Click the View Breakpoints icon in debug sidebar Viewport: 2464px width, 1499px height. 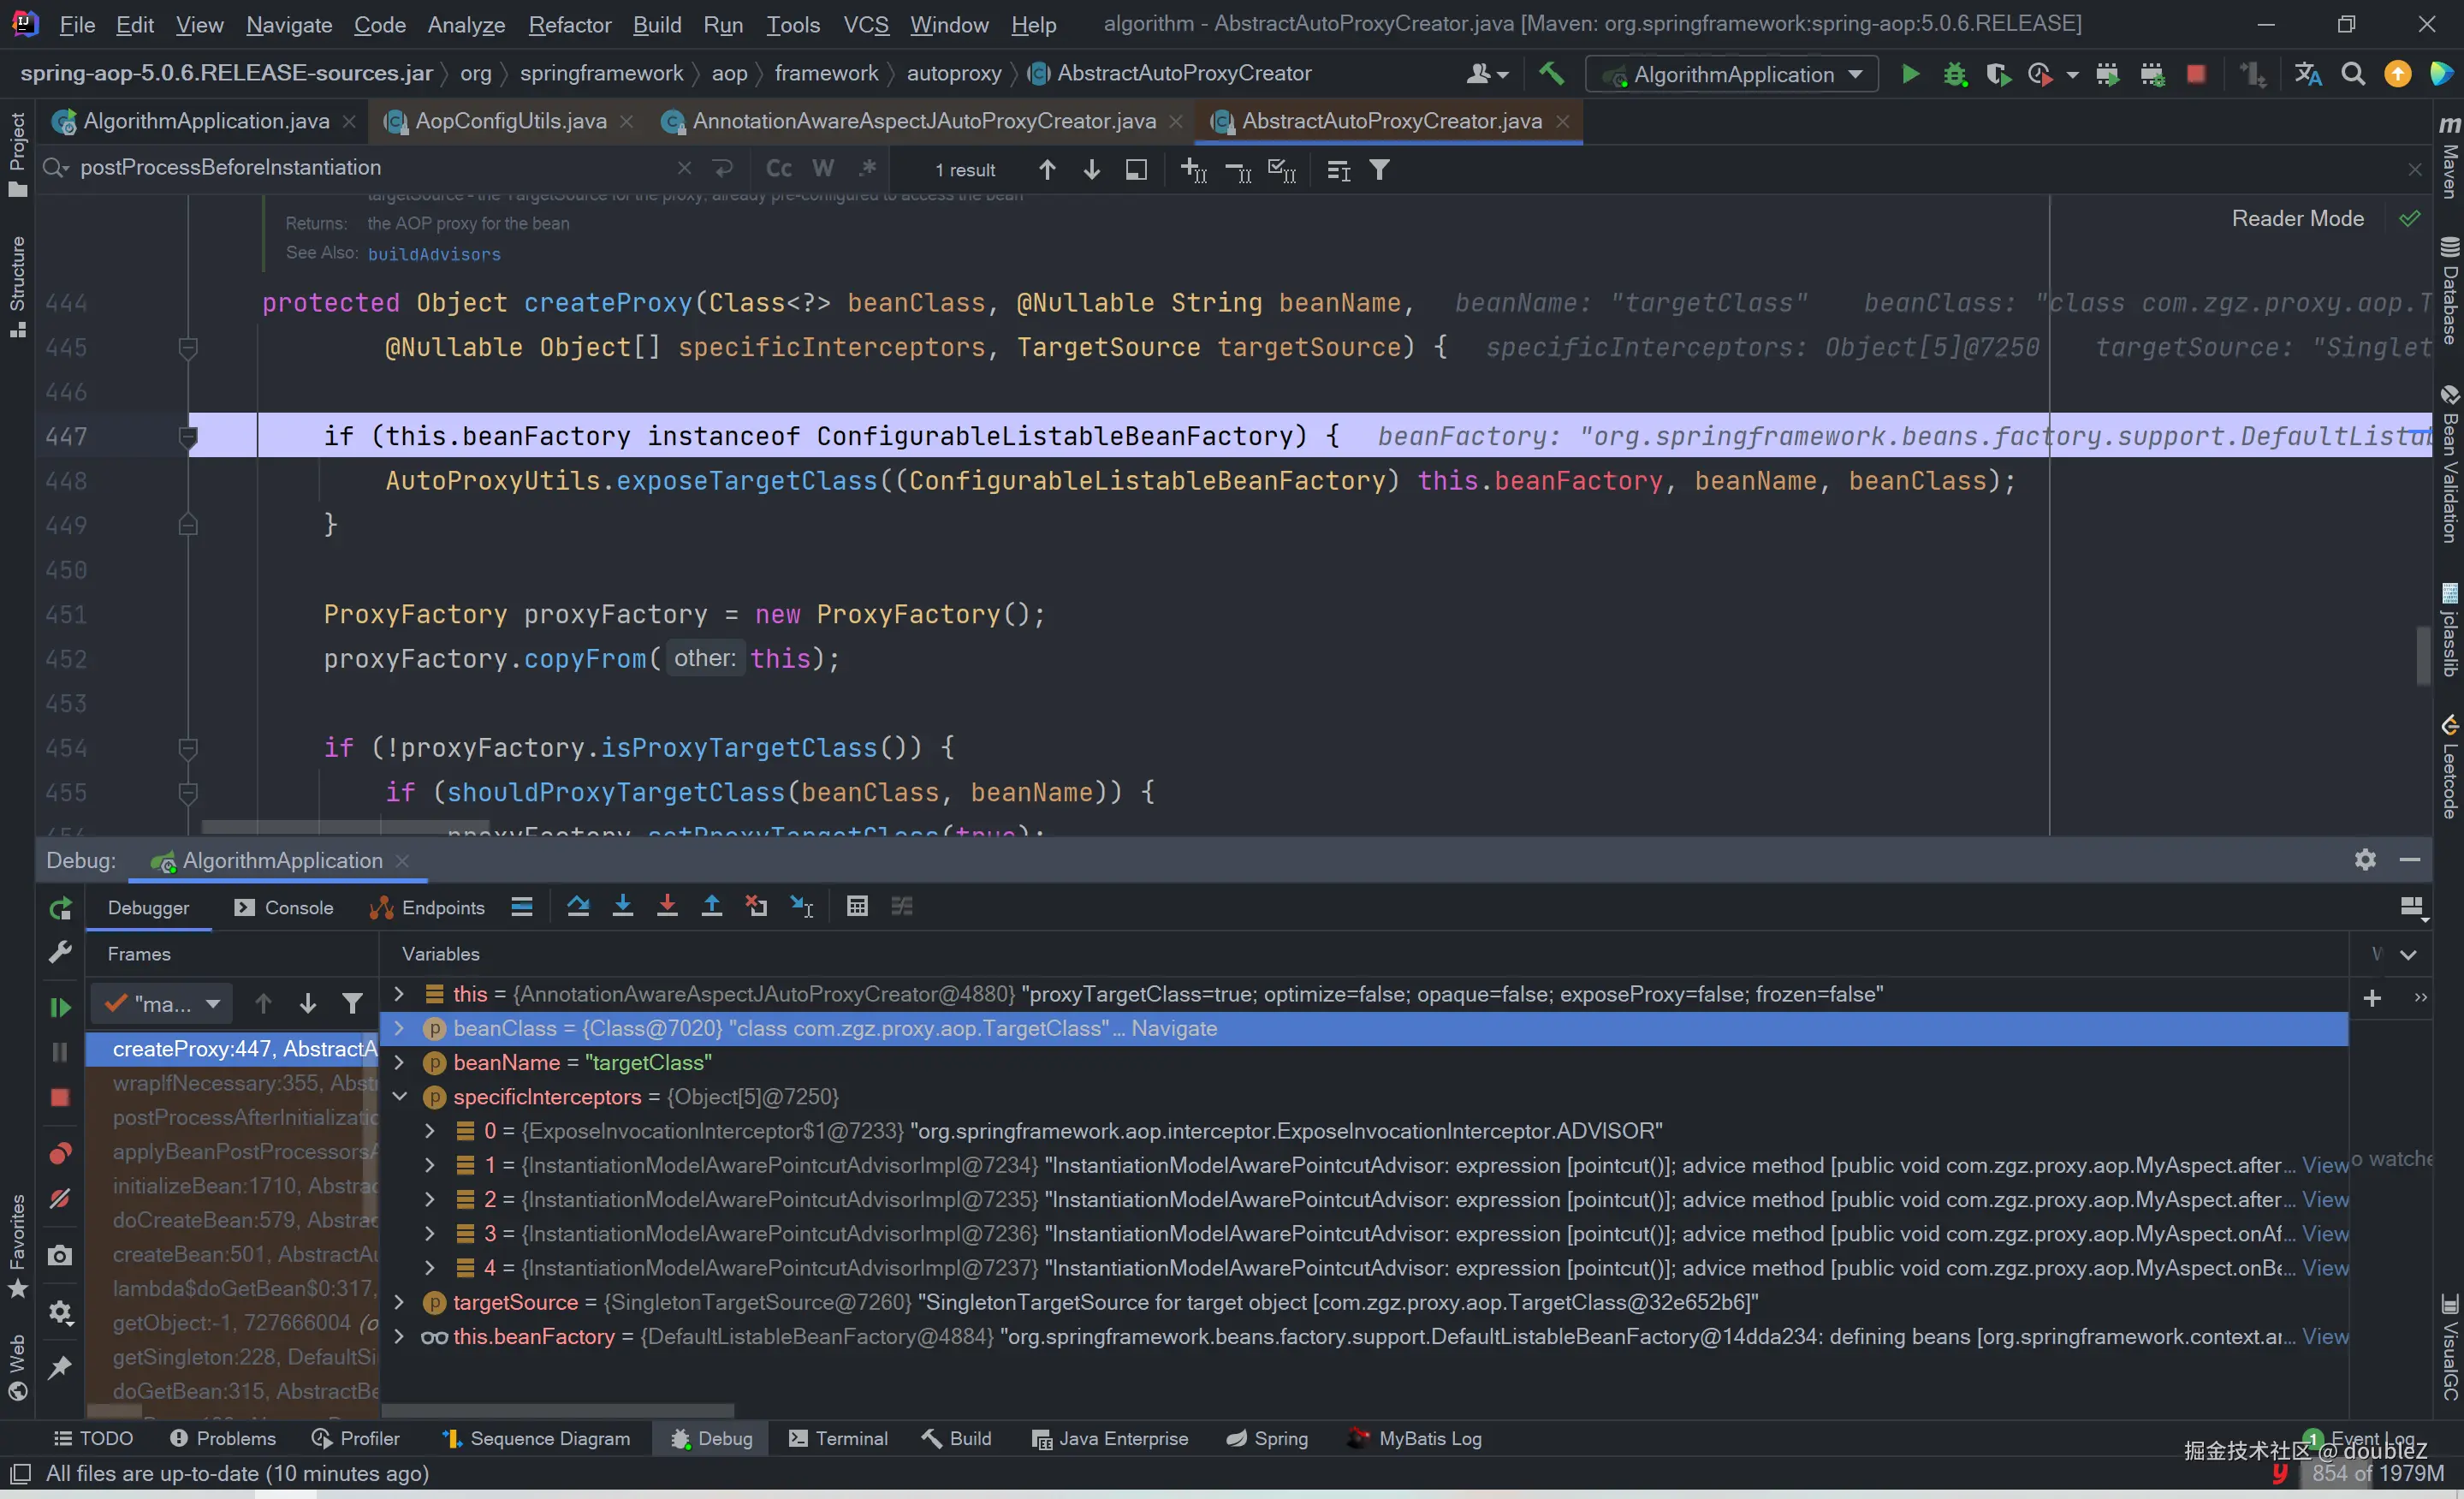60,1154
